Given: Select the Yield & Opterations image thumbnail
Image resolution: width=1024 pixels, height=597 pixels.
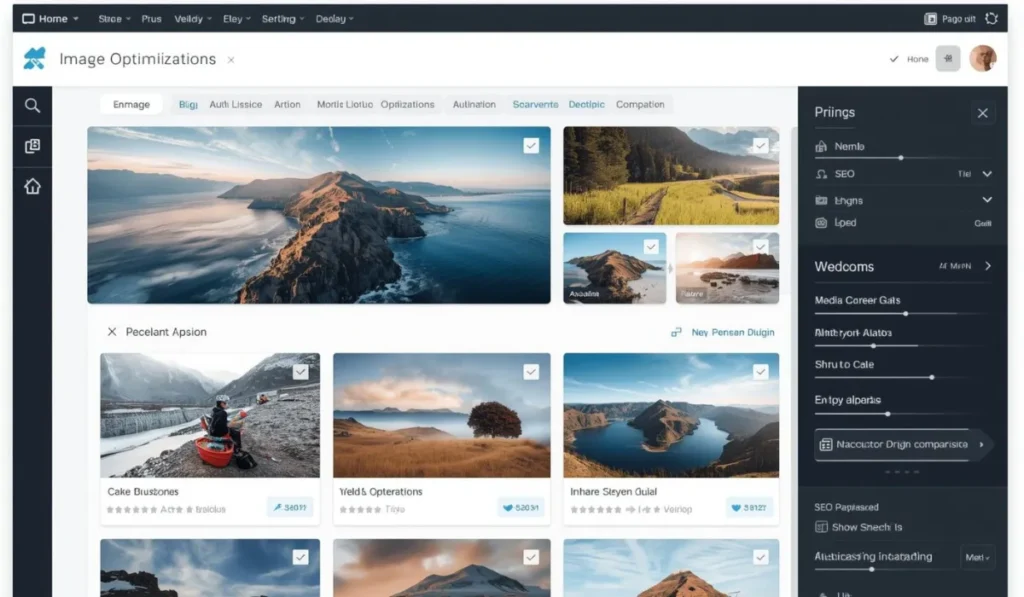Looking at the screenshot, I should coord(441,415).
